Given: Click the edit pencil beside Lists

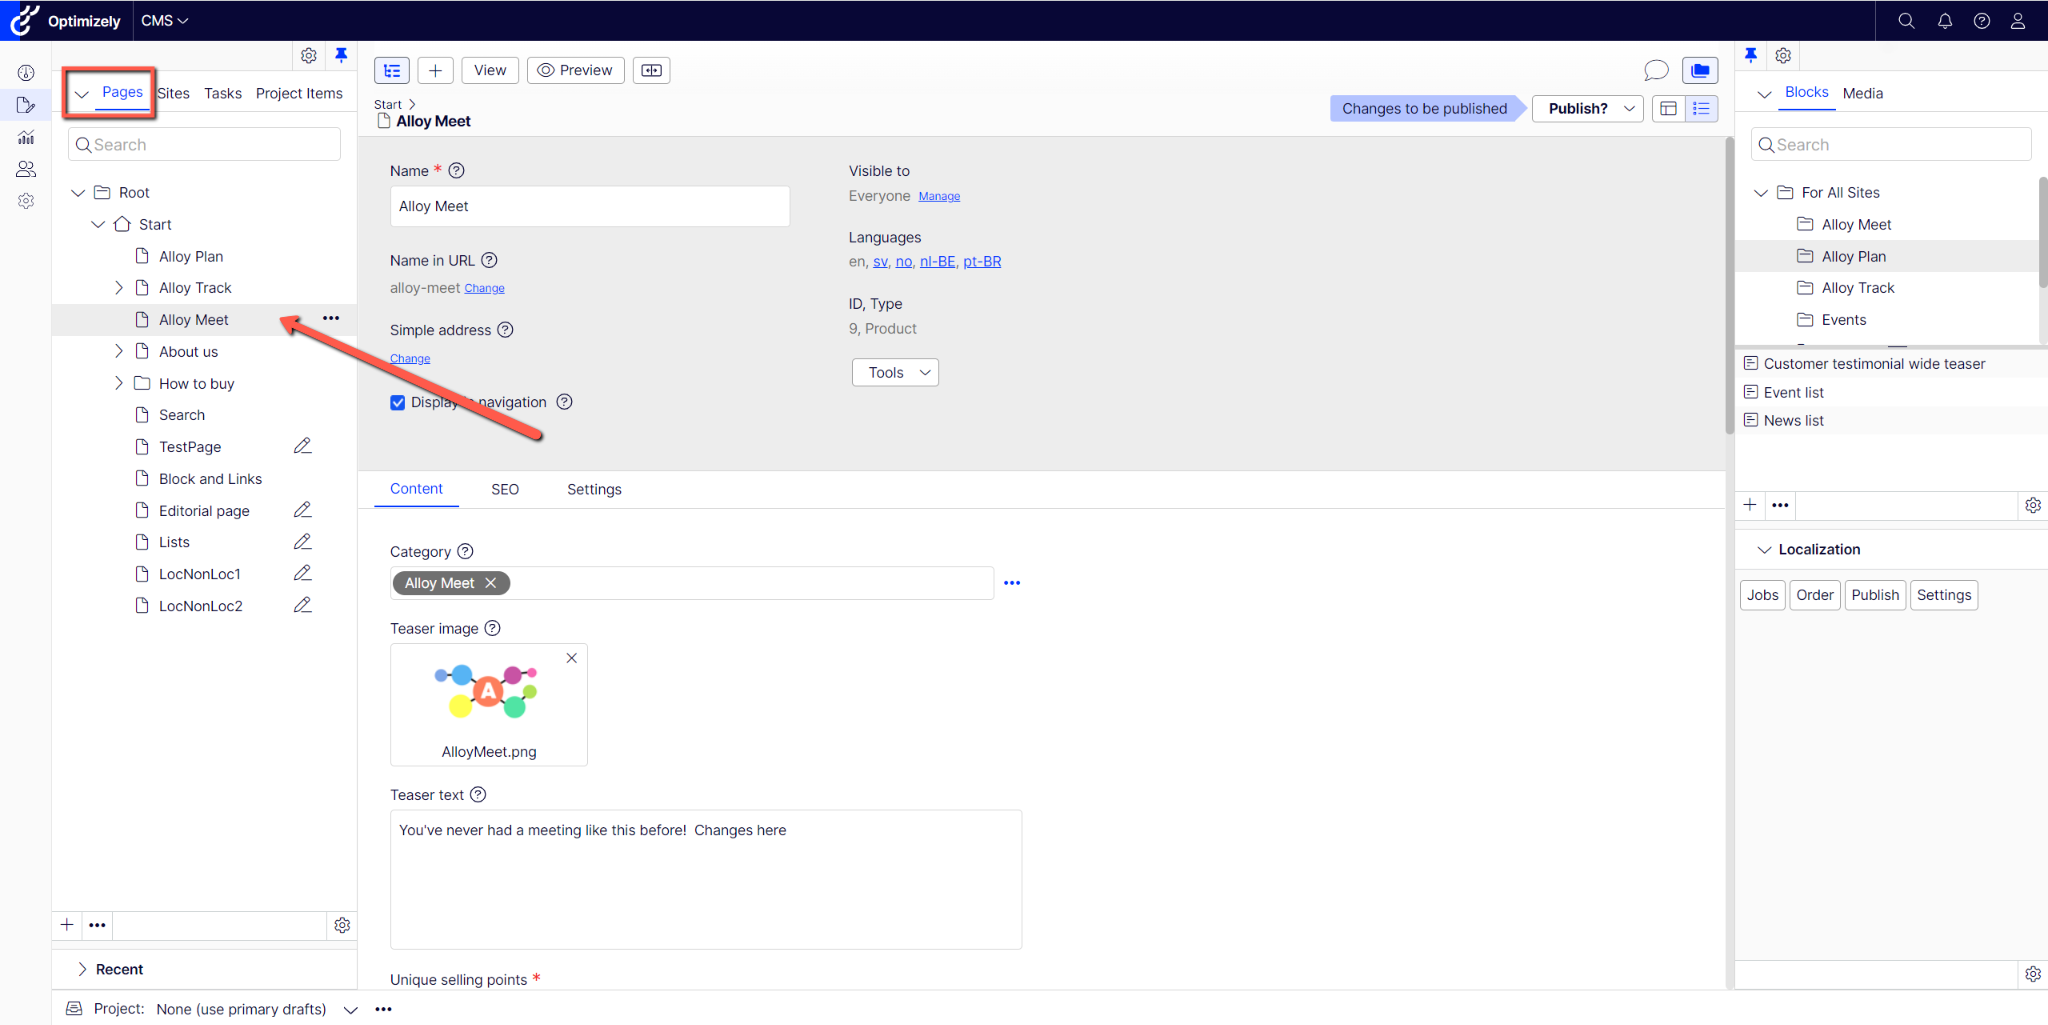Looking at the screenshot, I should [x=303, y=542].
